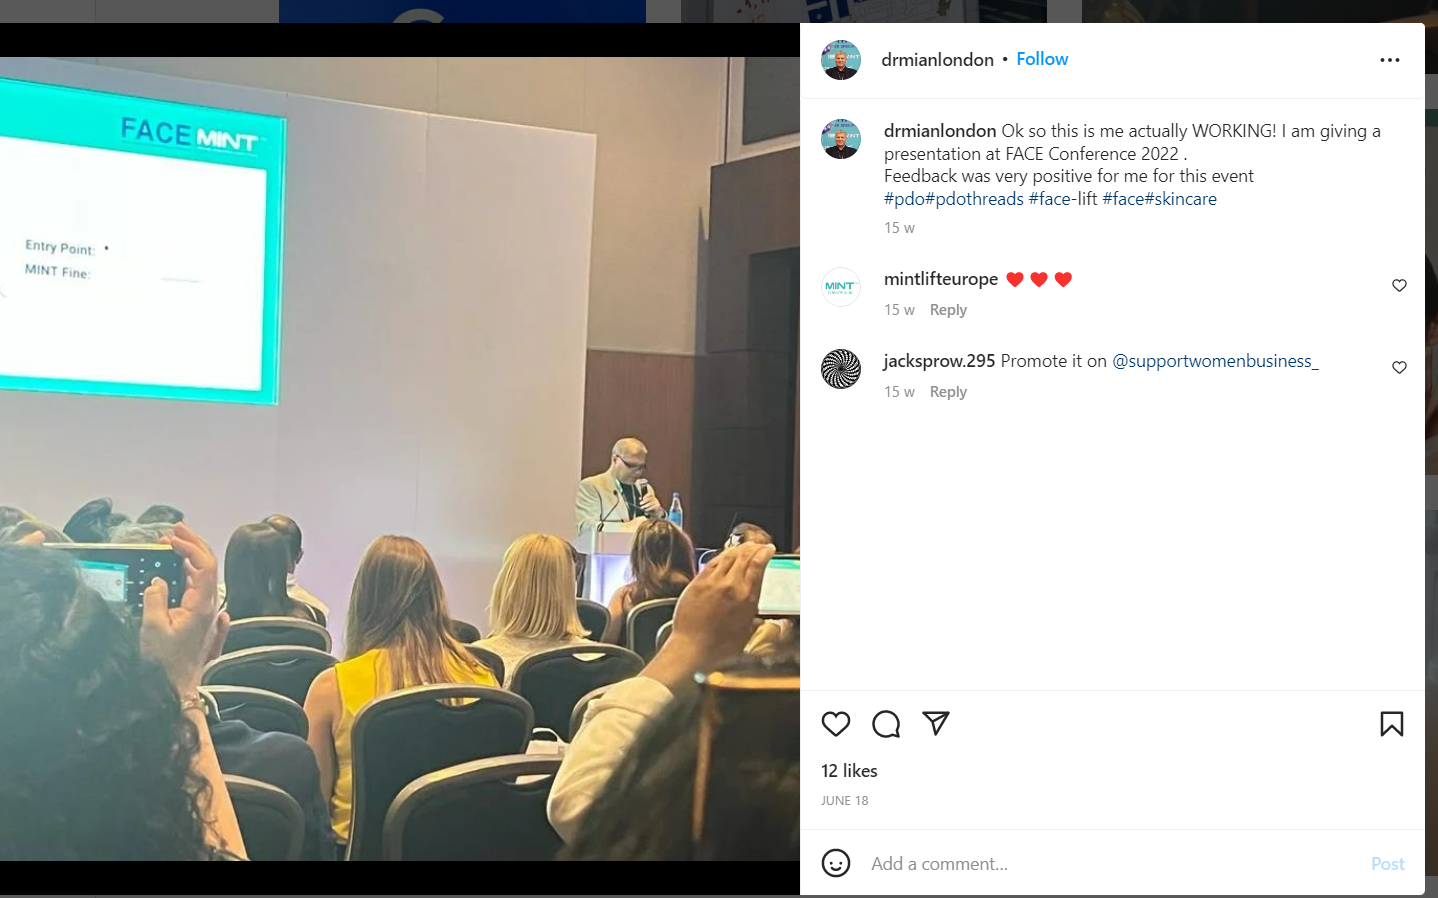The height and width of the screenshot is (898, 1438).
Task: Open the three-dot more options menu
Action: pyautogui.click(x=1390, y=60)
